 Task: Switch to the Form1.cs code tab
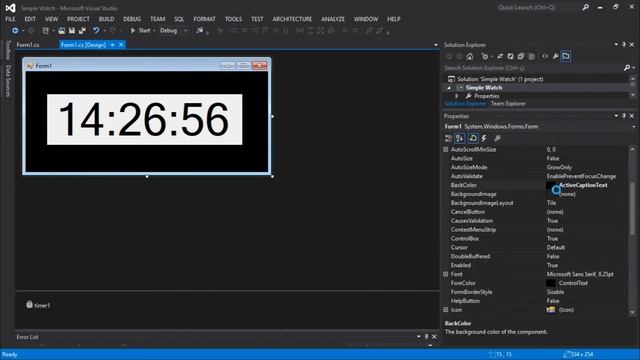tap(28, 45)
